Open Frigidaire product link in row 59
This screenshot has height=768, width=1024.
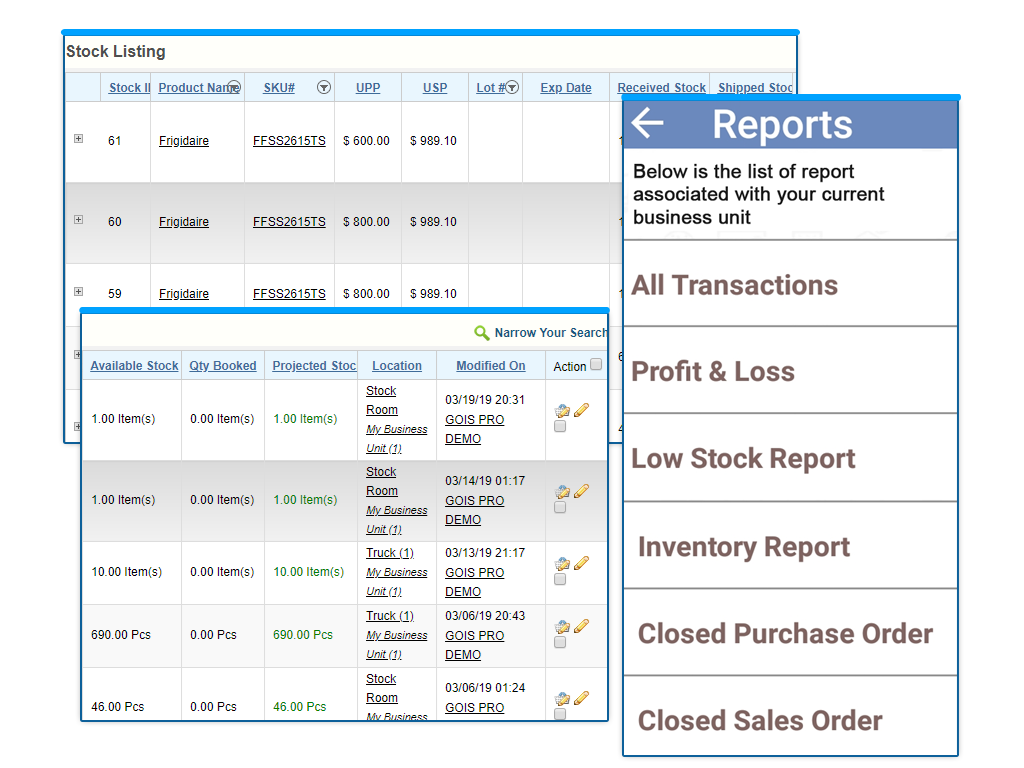(x=184, y=293)
